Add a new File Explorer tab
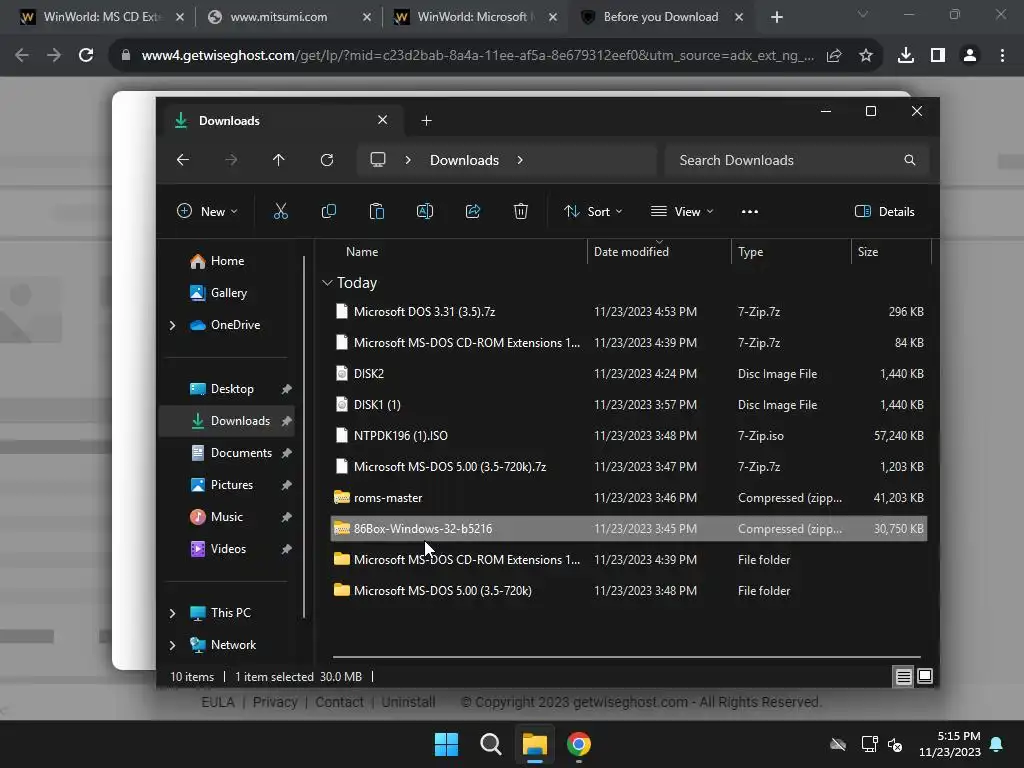Image resolution: width=1024 pixels, height=768 pixels. pyautogui.click(x=426, y=121)
